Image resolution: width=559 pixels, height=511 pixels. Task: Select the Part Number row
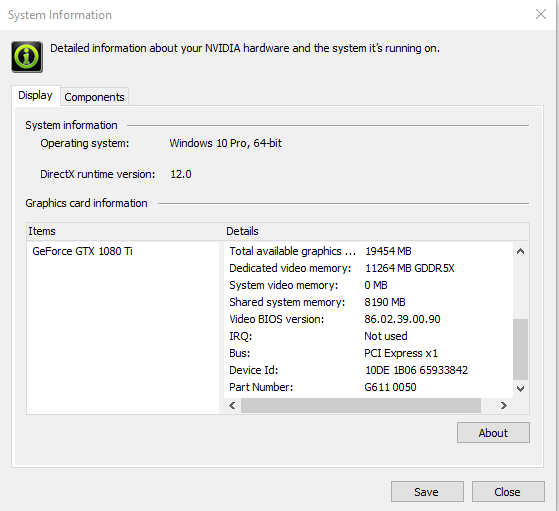(x=368, y=387)
